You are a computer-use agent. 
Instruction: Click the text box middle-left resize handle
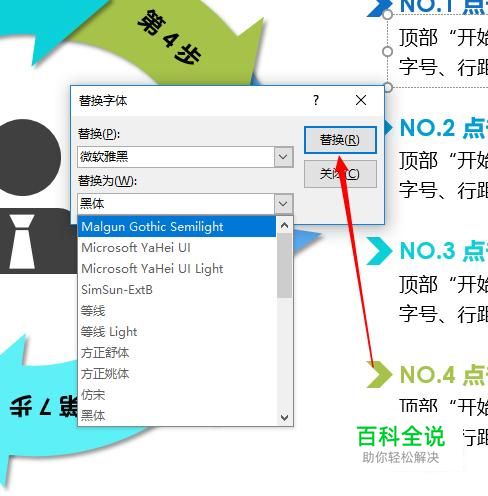pyautogui.click(x=387, y=51)
